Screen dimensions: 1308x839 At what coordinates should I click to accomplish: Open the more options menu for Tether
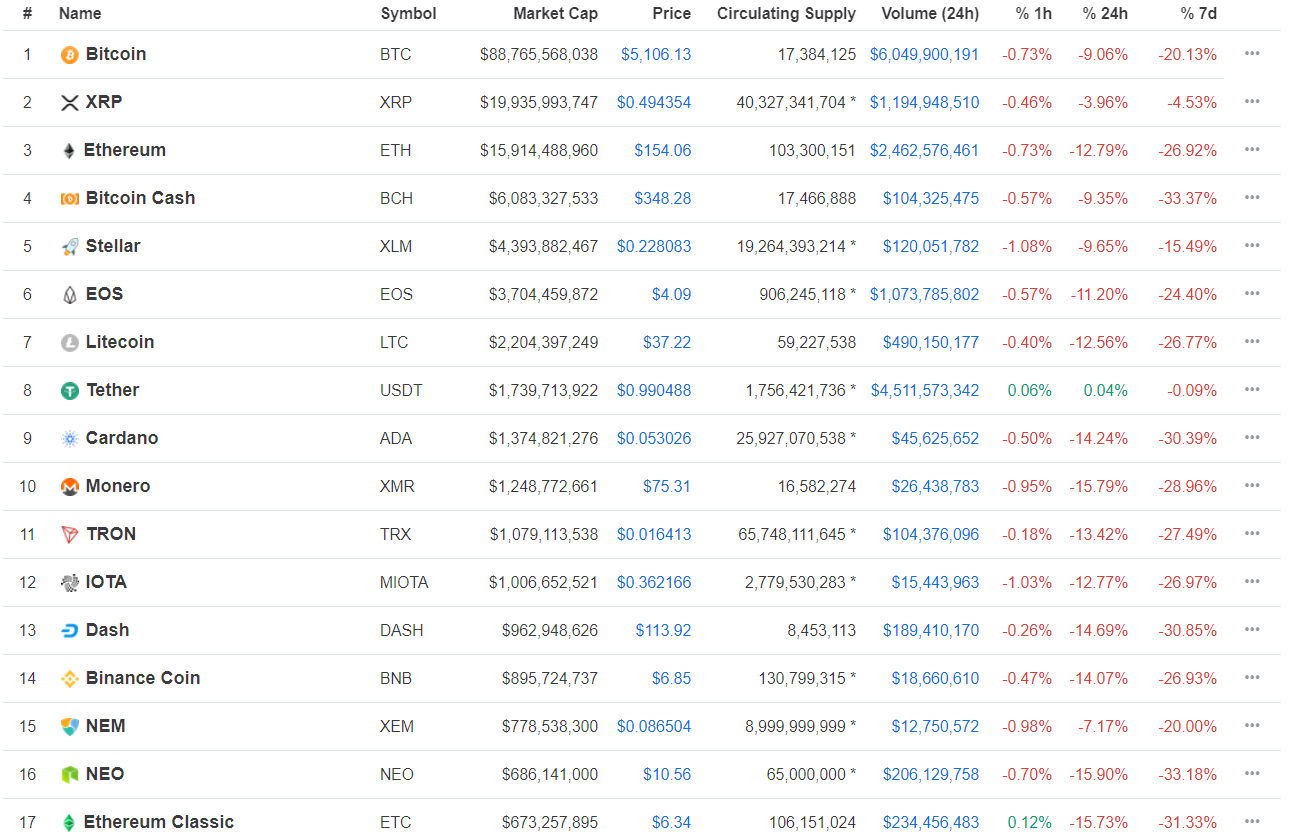tap(1252, 389)
